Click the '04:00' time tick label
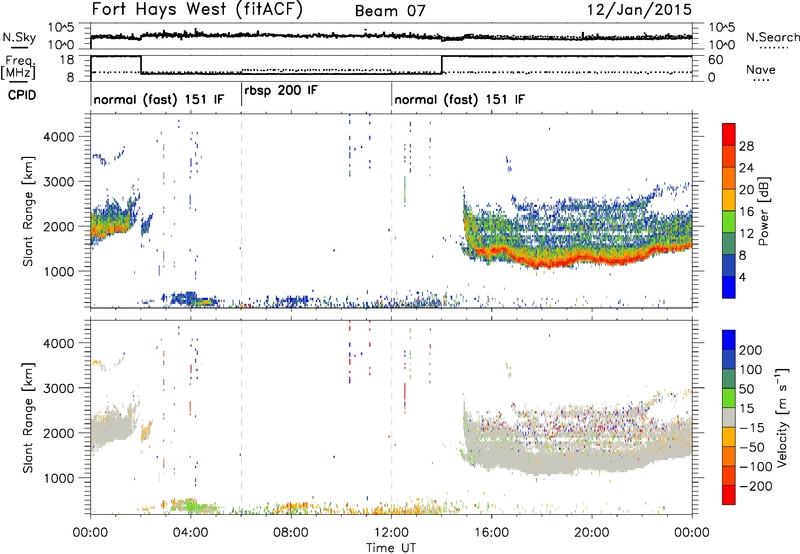Viewport: 800px width, 554px height. (190, 533)
